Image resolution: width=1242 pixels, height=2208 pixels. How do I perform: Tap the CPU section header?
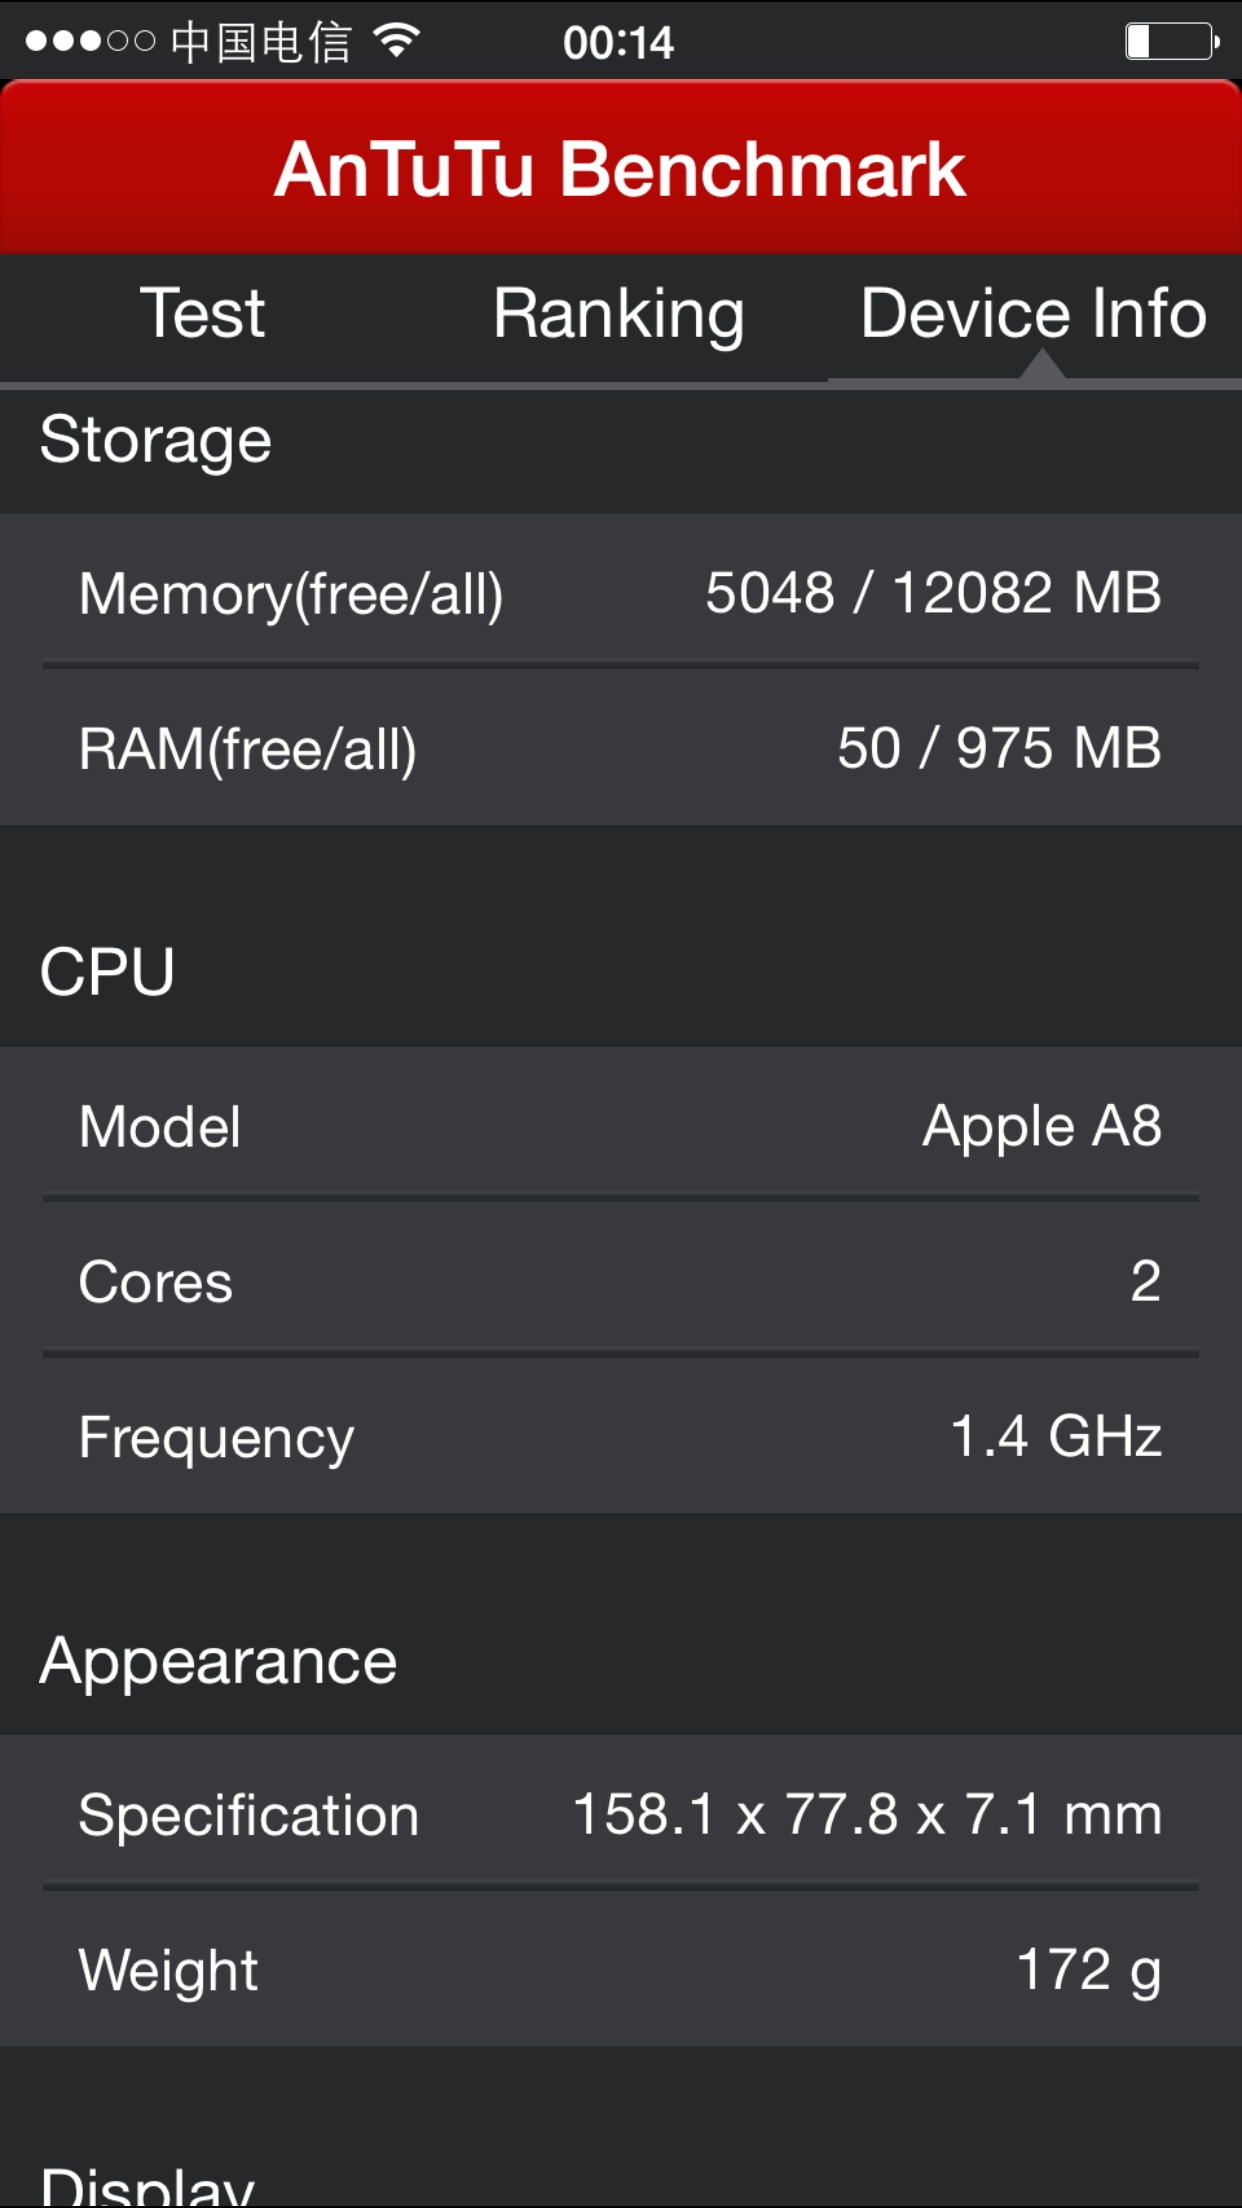point(108,971)
